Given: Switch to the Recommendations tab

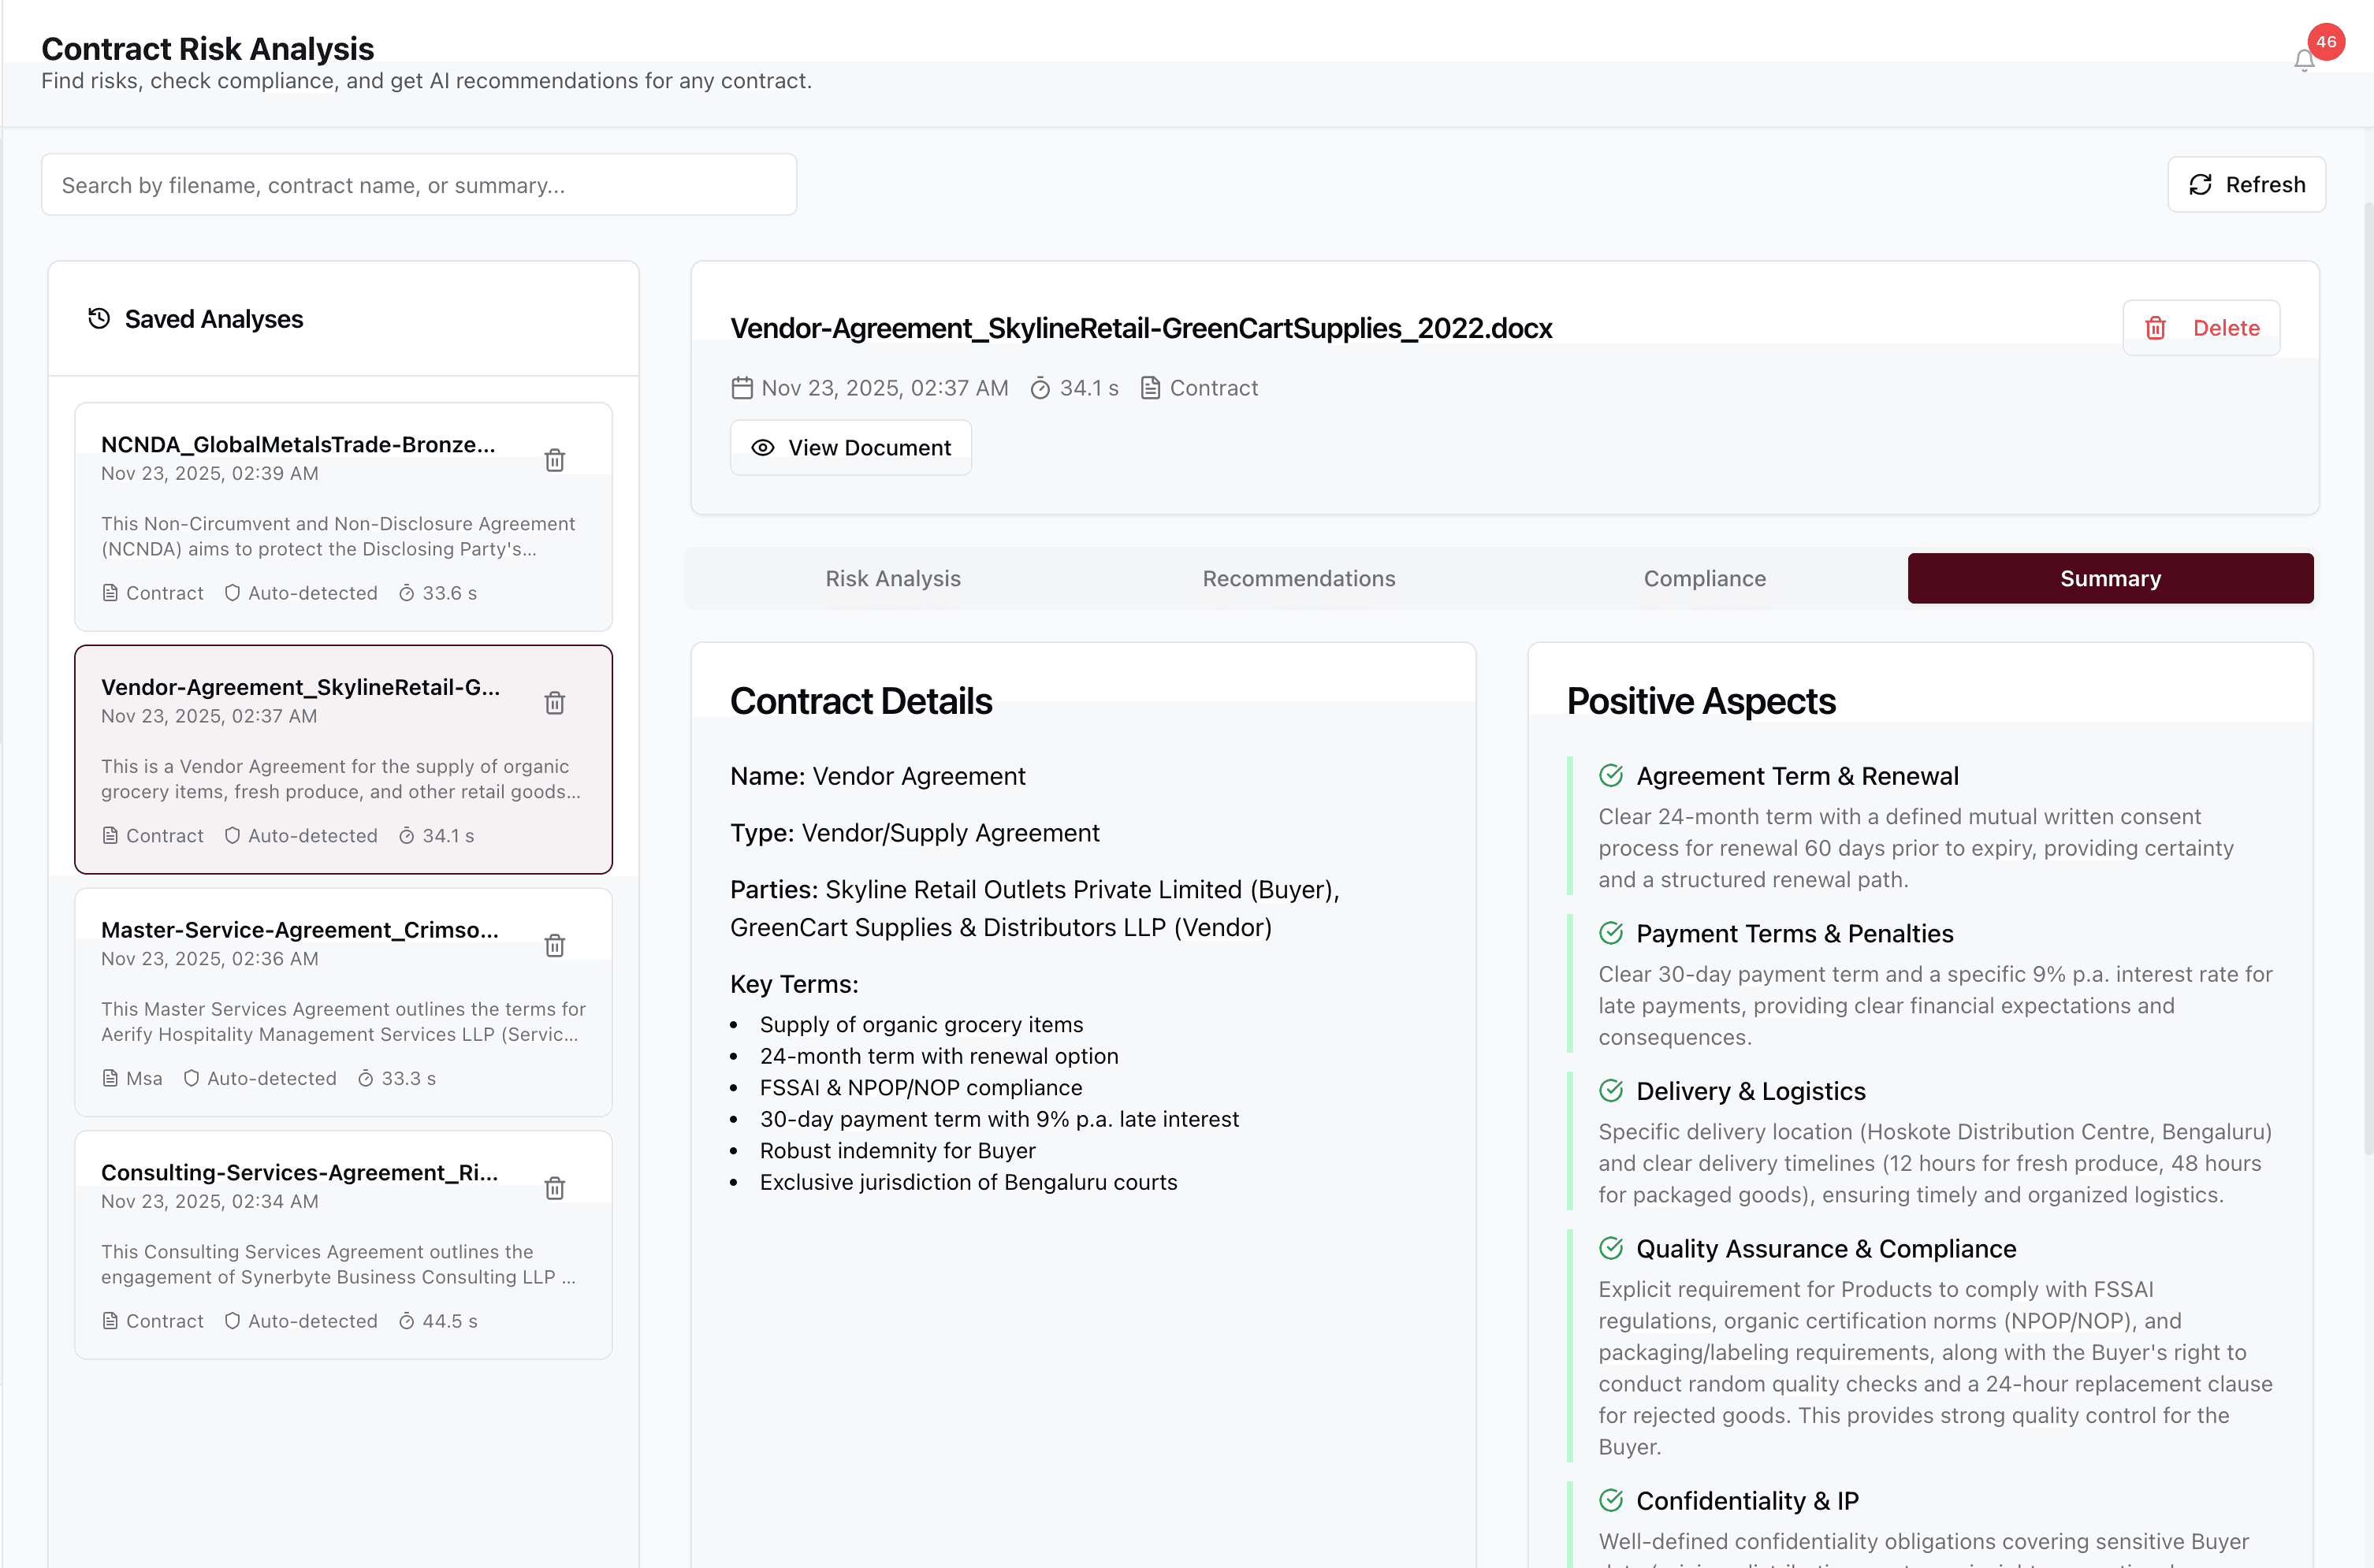Looking at the screenshot, I should tap(1298, 578).
